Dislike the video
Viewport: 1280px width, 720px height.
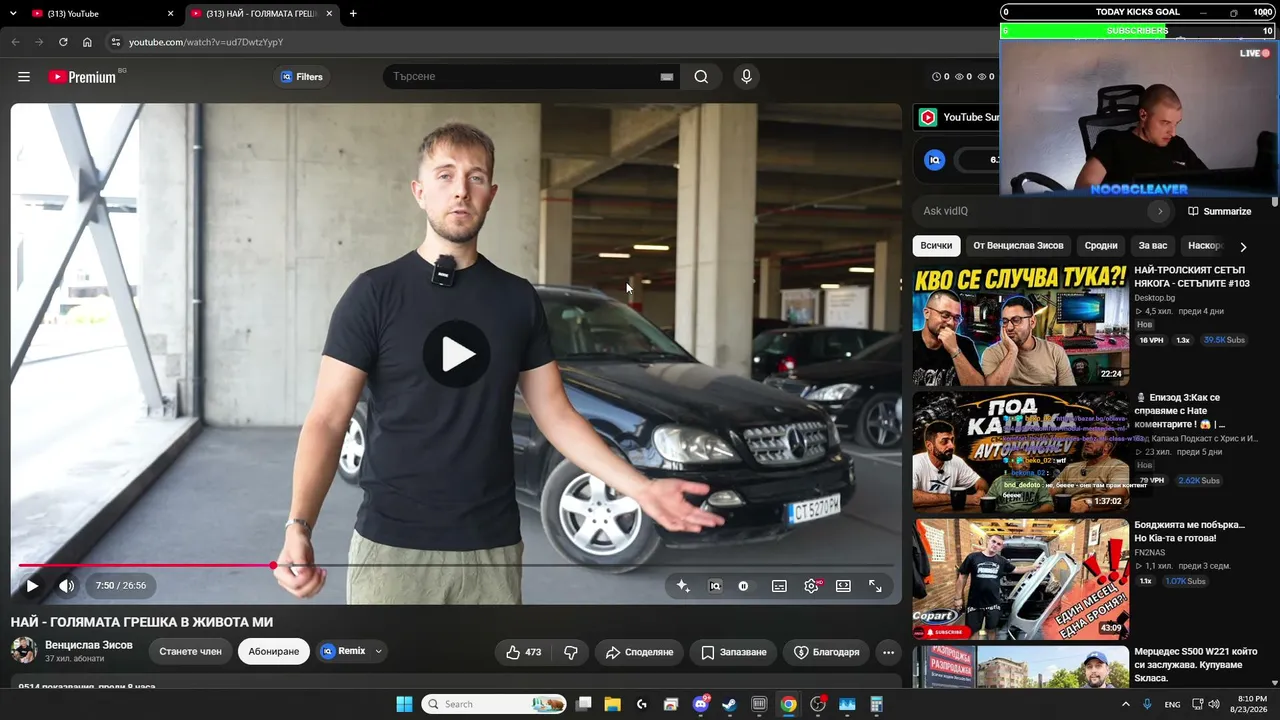pos(571,652)
